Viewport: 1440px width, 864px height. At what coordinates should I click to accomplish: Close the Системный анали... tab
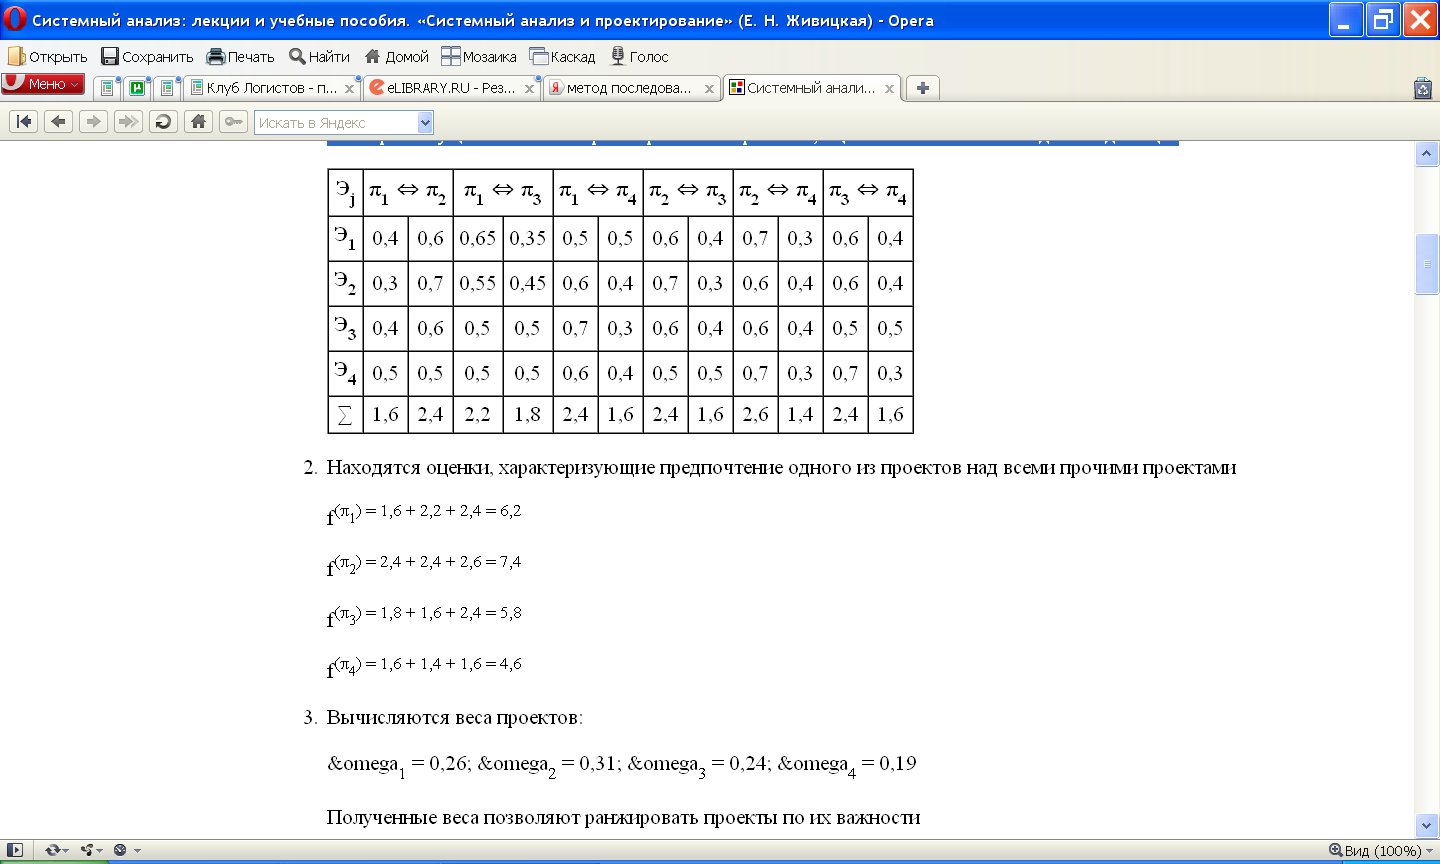(x=889, y=89)
